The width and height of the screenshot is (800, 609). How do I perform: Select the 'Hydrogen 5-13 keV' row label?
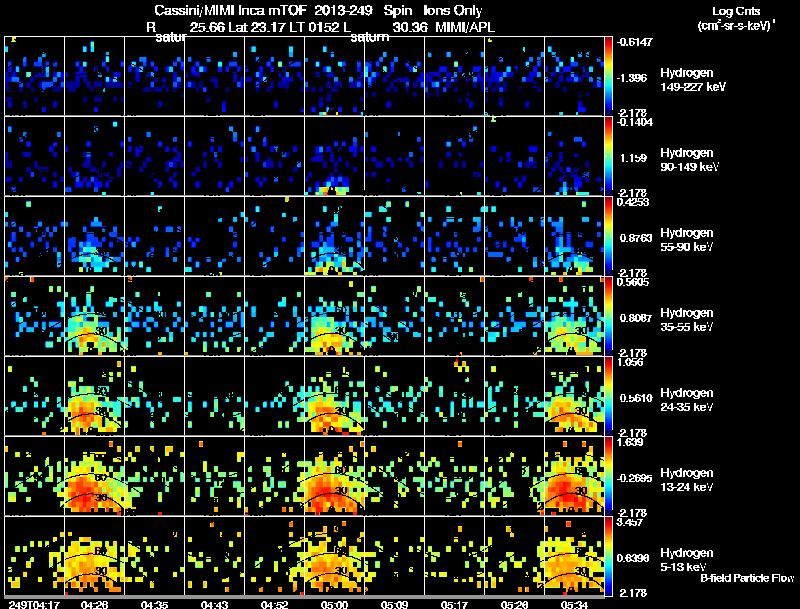point(687,560)
